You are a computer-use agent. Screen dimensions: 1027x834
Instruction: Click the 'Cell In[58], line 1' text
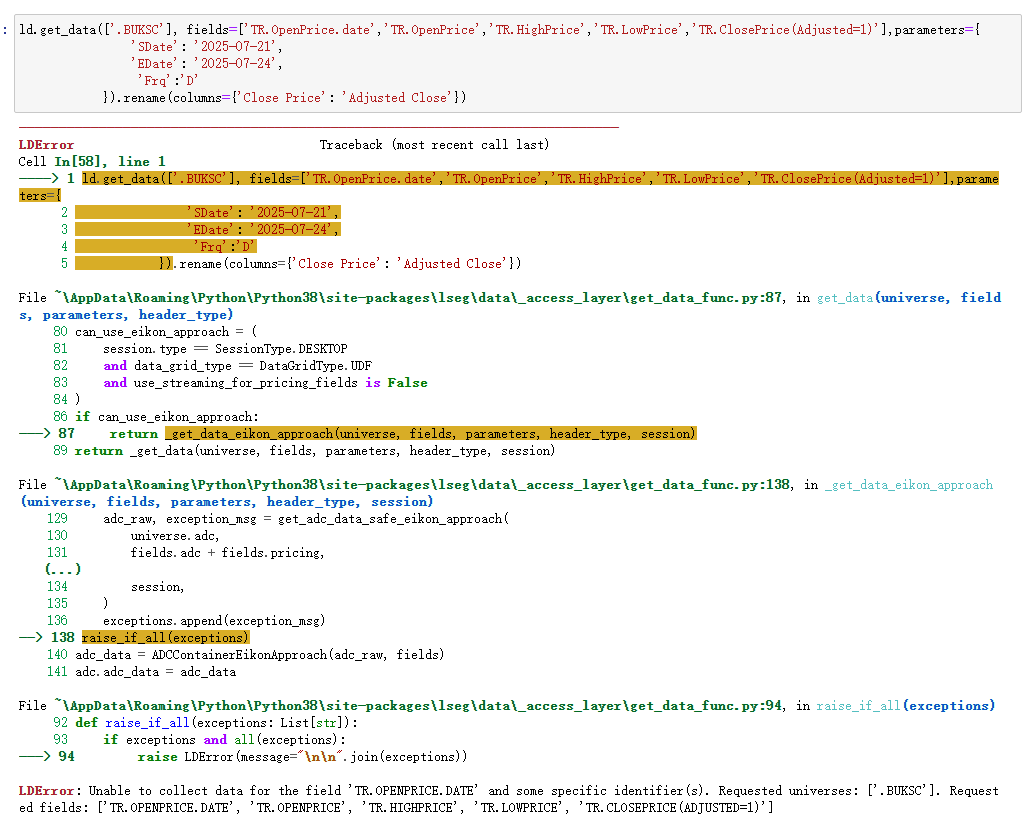pos(92,162)
